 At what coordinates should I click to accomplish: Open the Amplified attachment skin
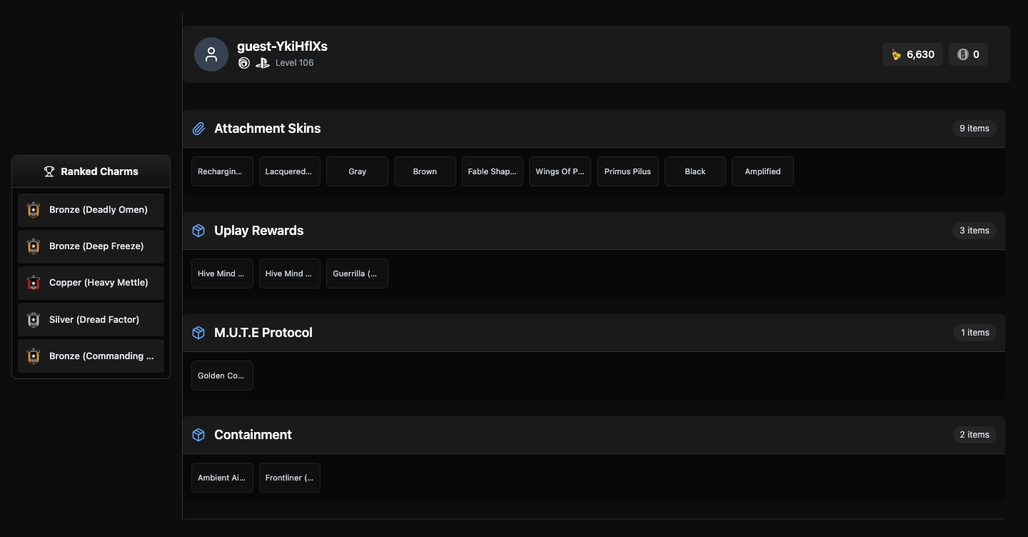click(762, 171)
